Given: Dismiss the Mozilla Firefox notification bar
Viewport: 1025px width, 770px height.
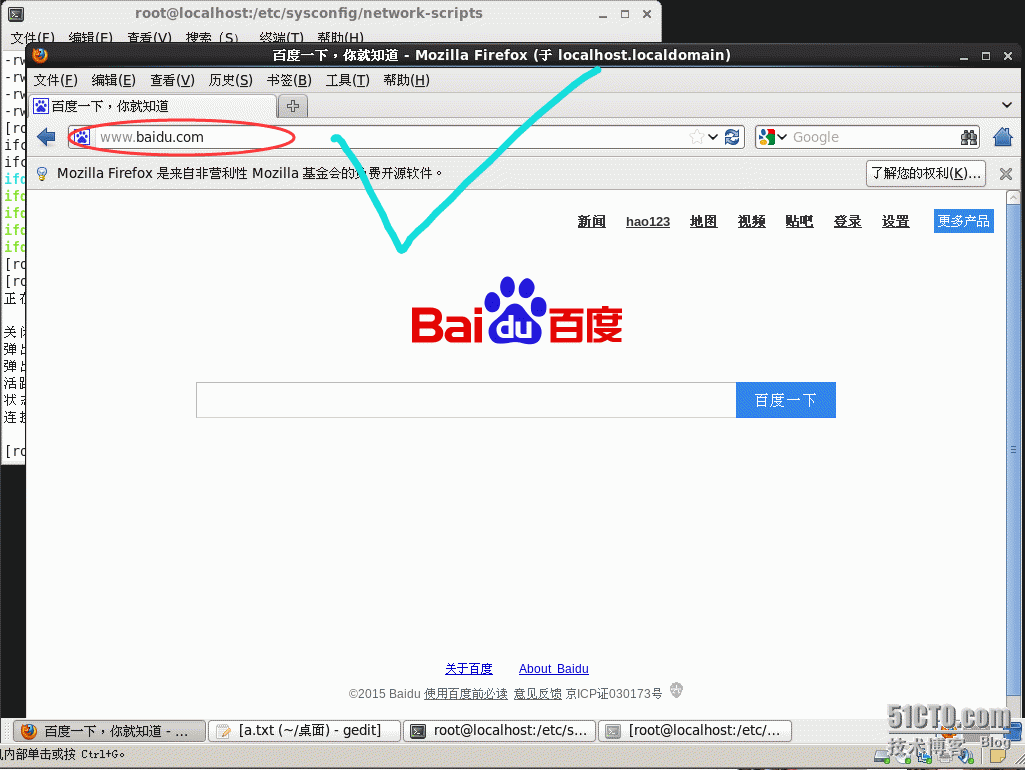Looking at the screenshot, I should click(1006, 174).
